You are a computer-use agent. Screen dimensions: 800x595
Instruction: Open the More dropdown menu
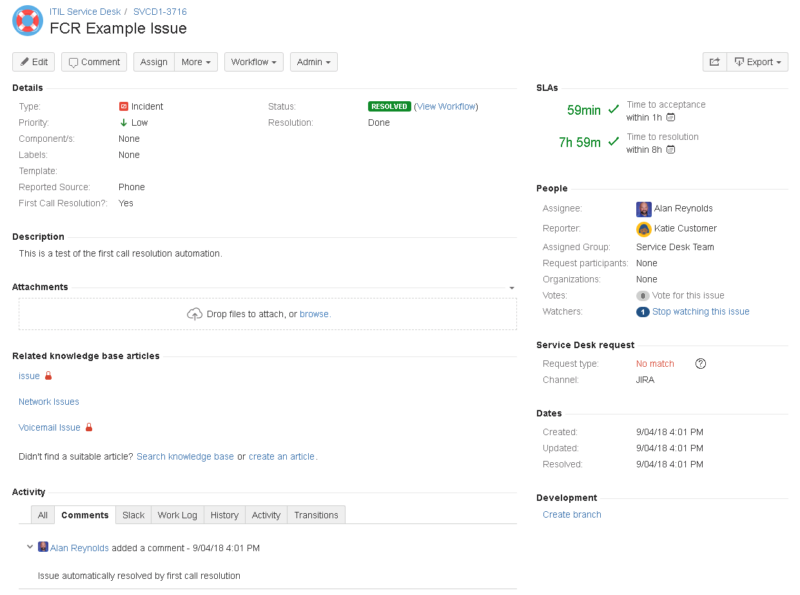(x=196, y=62)
